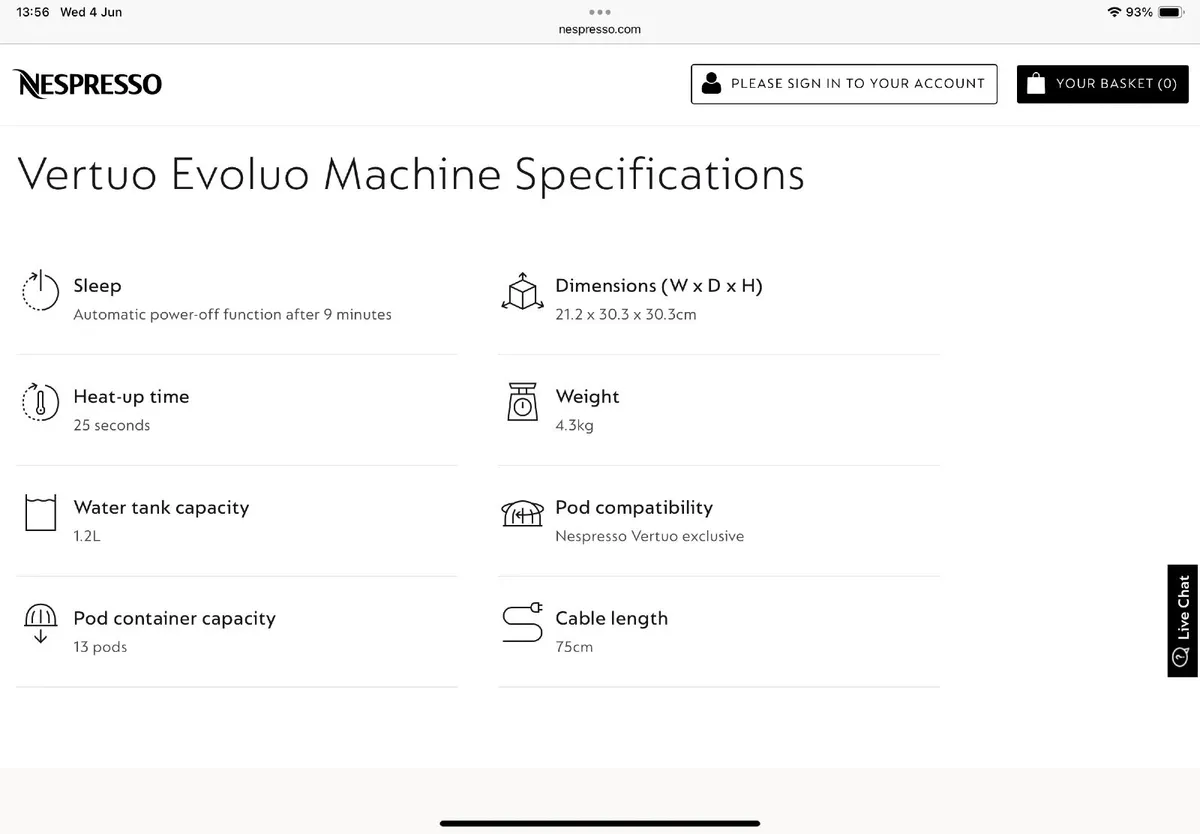Tap the three-dot multitasking menu at top
Viewport: 1200px width, 834px height.
pos(600,12)
